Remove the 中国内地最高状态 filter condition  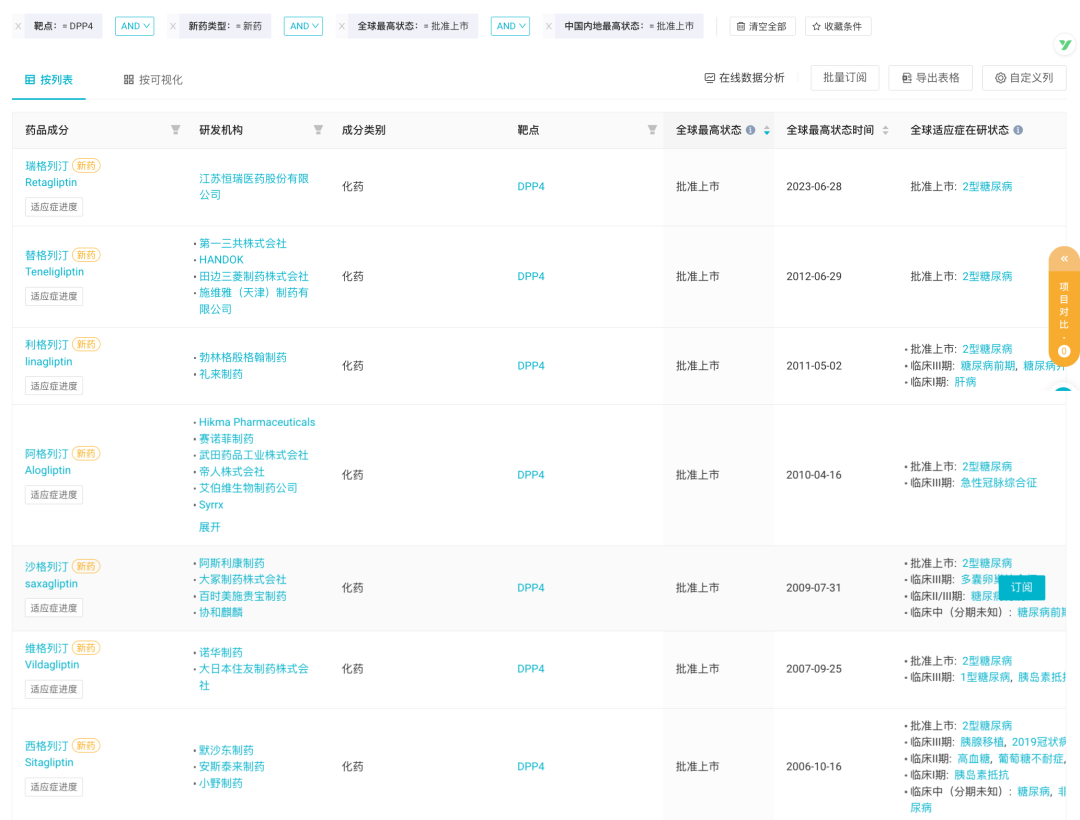(x=549, y=26)
